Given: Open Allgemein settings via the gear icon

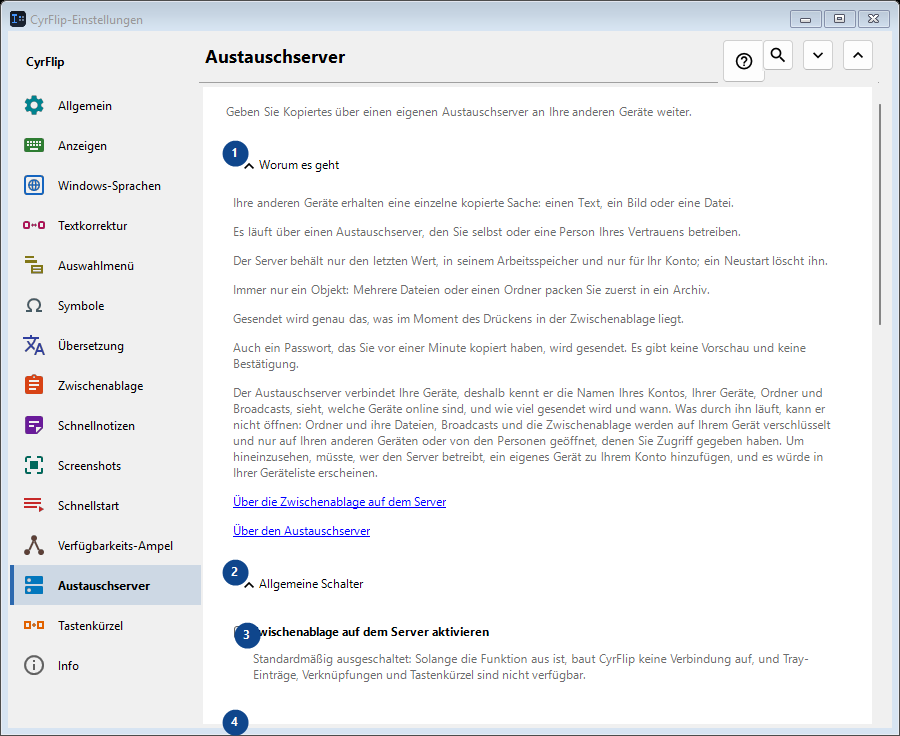Looking at the screenshot, I should click(x=34, y=106).
